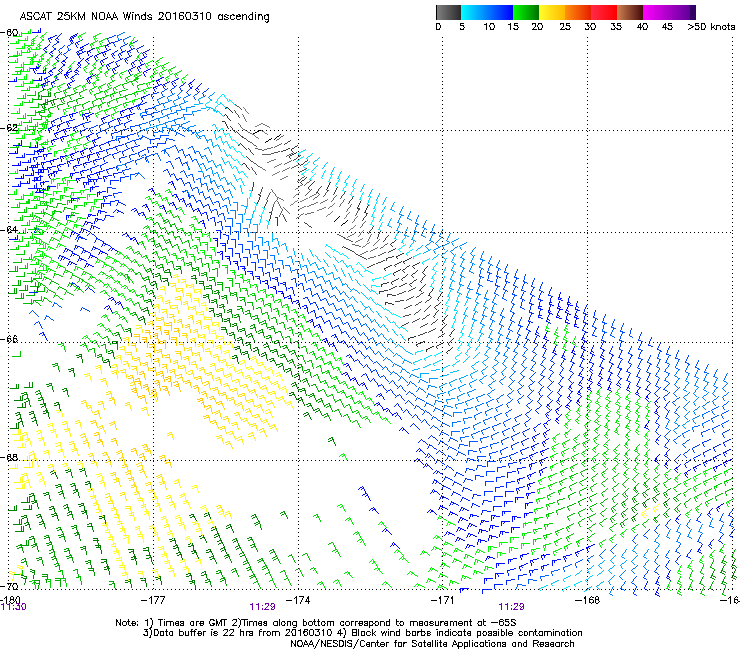Screen dimensions: 740x650
Task: Click the '-70' latitude axis label
Action: (9, 586)
